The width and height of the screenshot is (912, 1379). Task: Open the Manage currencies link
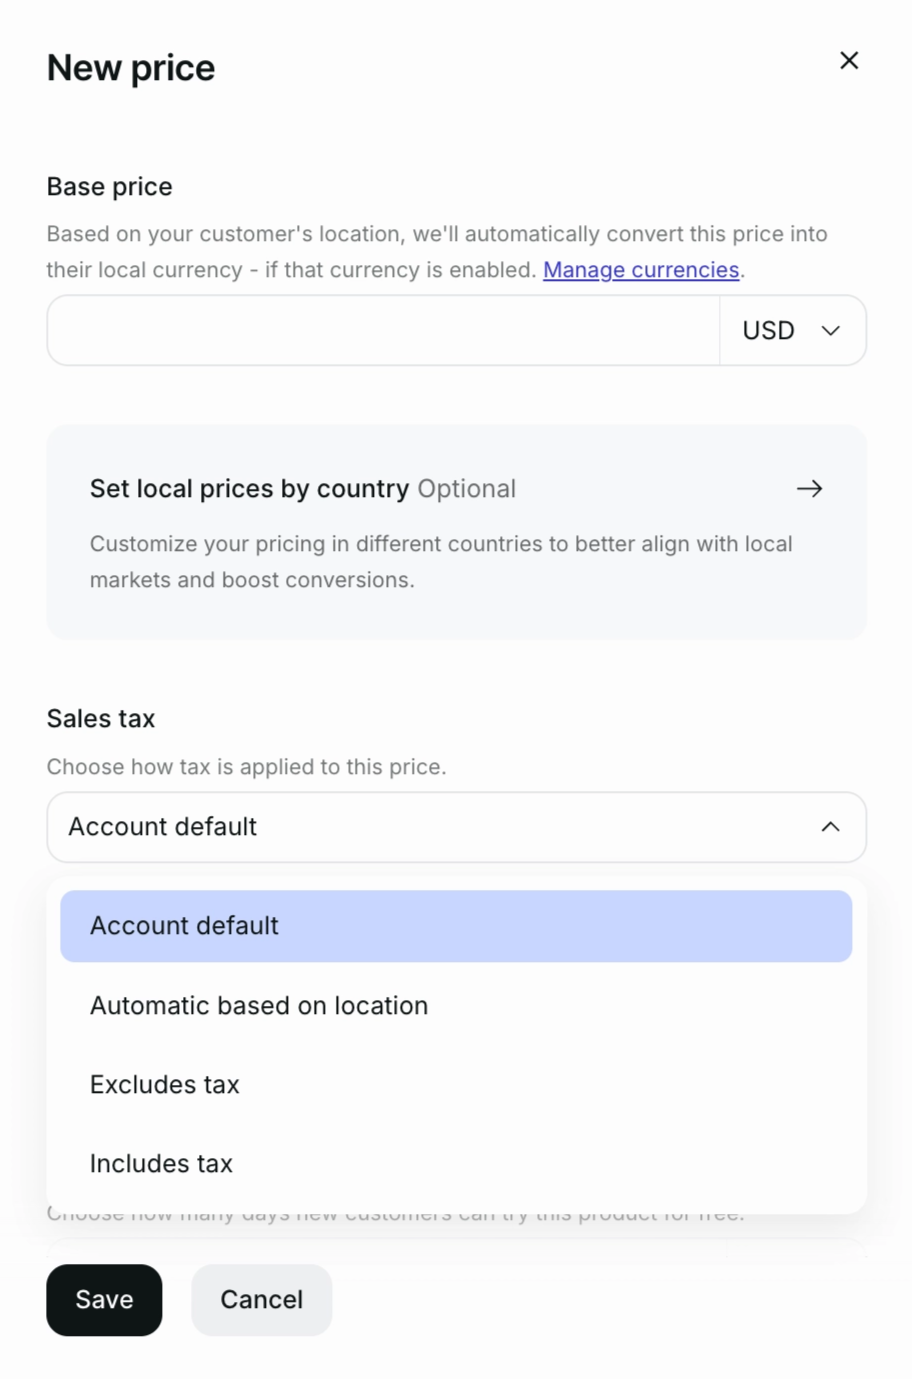(641, 270)
